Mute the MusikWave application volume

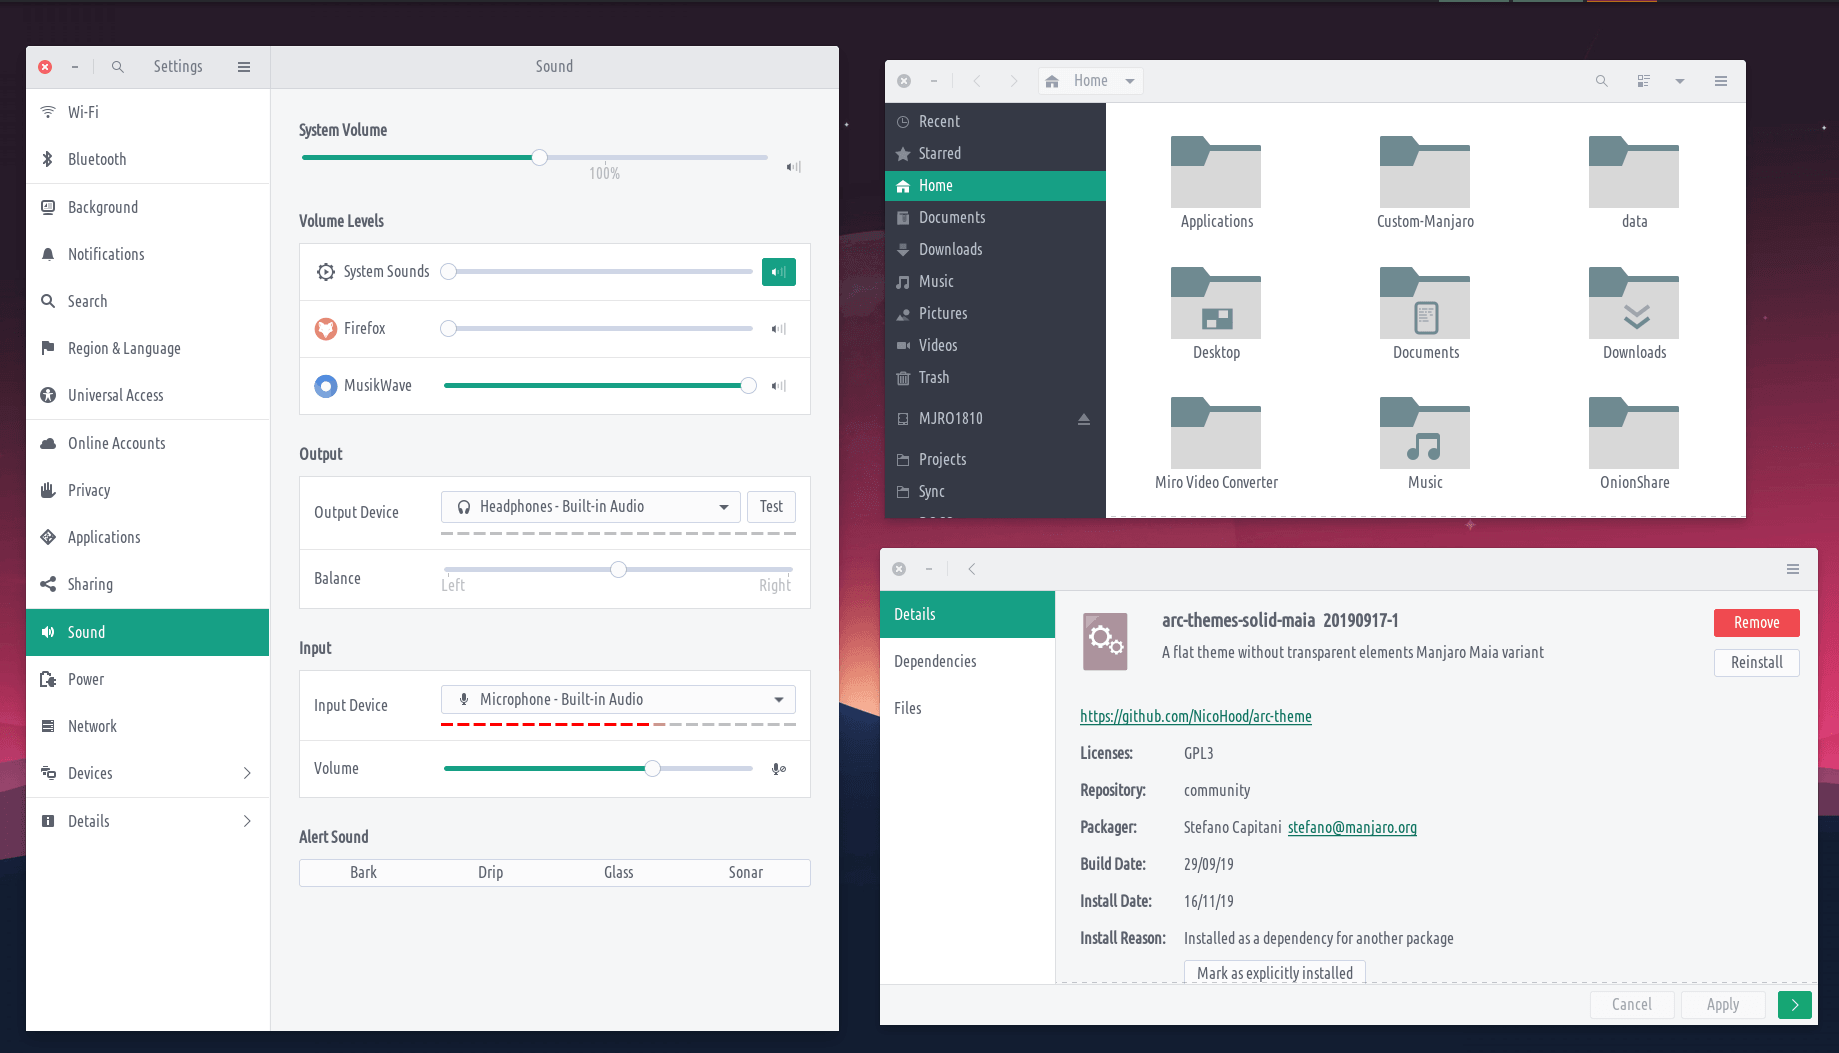(779, 386)
